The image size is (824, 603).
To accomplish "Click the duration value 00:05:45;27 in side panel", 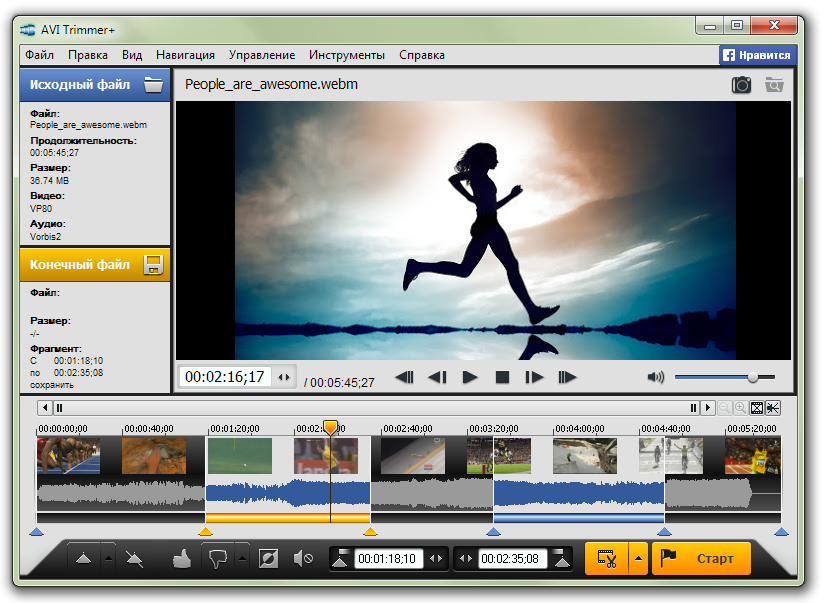I will (54, 153).
